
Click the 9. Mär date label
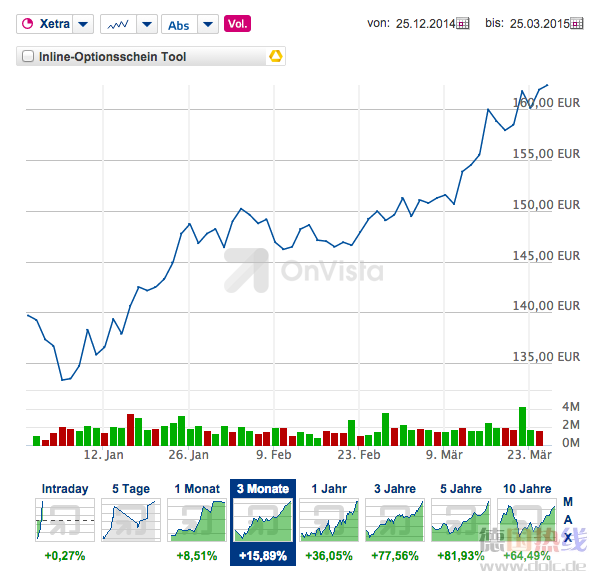click(444, 455)
